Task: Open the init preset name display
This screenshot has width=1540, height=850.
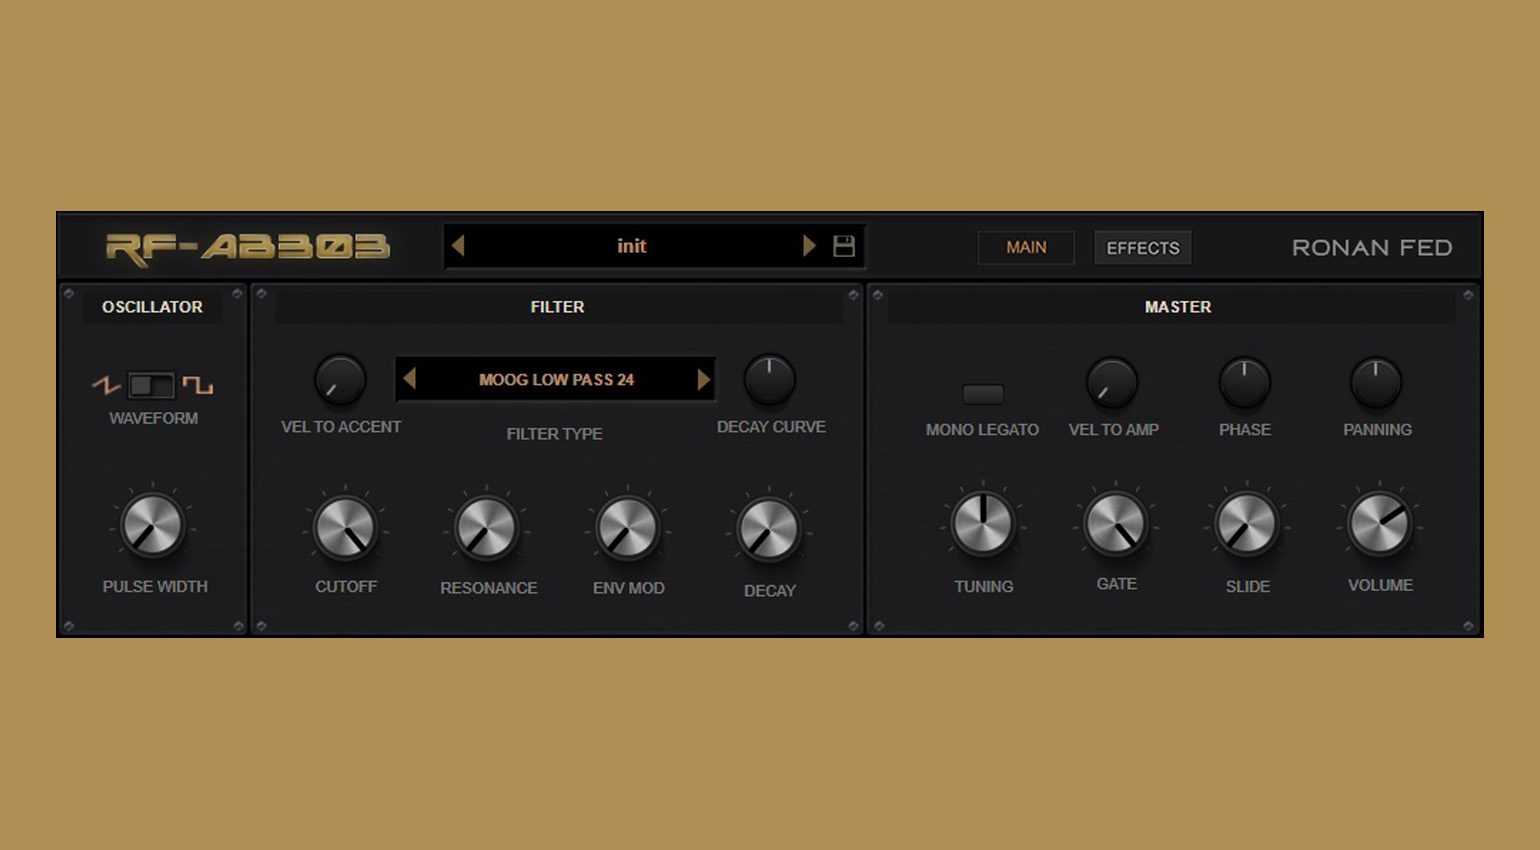Action: tap(632, 246)
